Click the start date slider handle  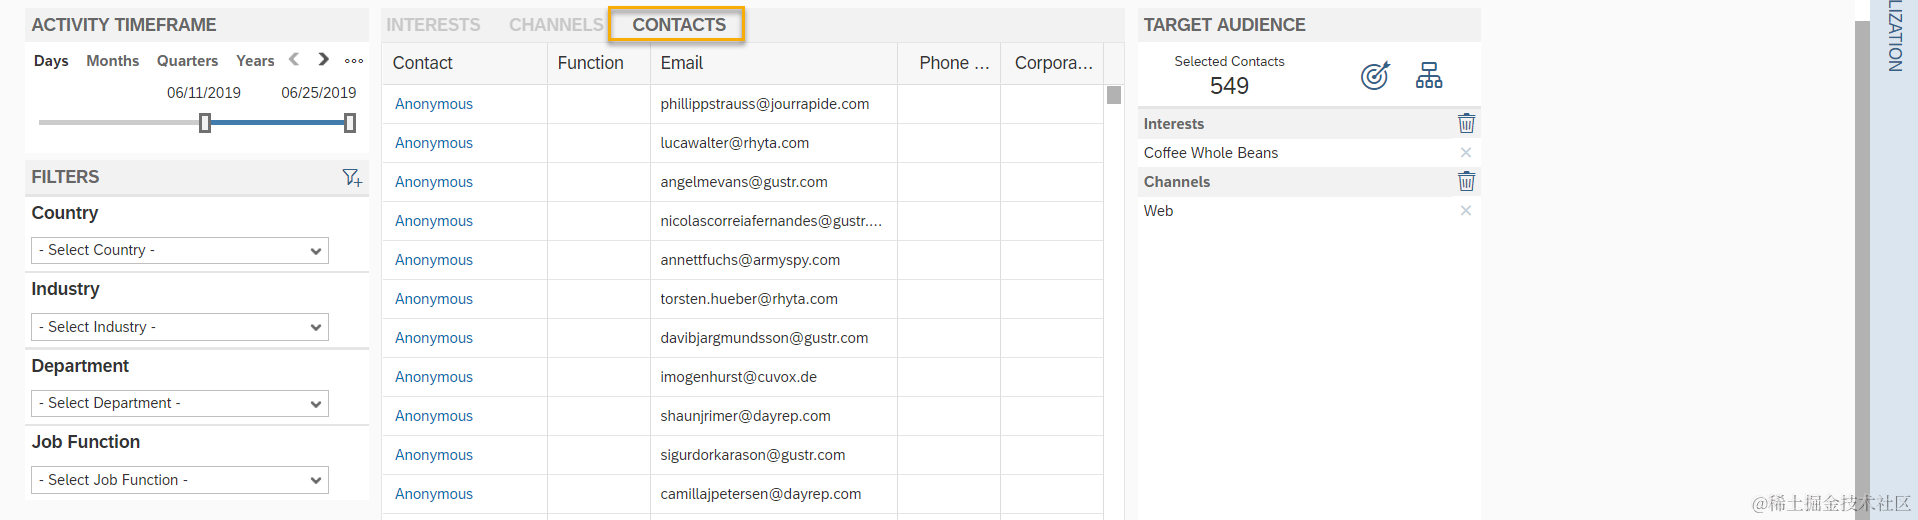tap(205, 123)
